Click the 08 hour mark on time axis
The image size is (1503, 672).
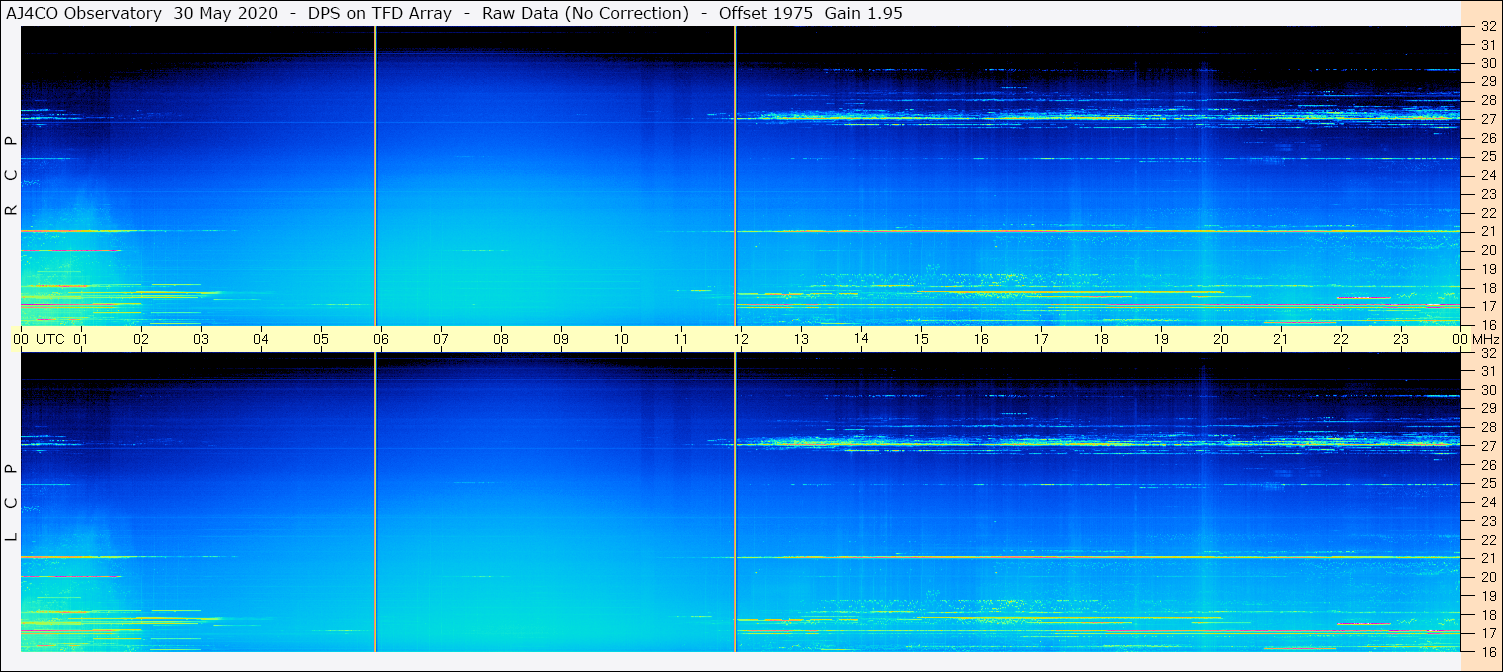point(501,339)
